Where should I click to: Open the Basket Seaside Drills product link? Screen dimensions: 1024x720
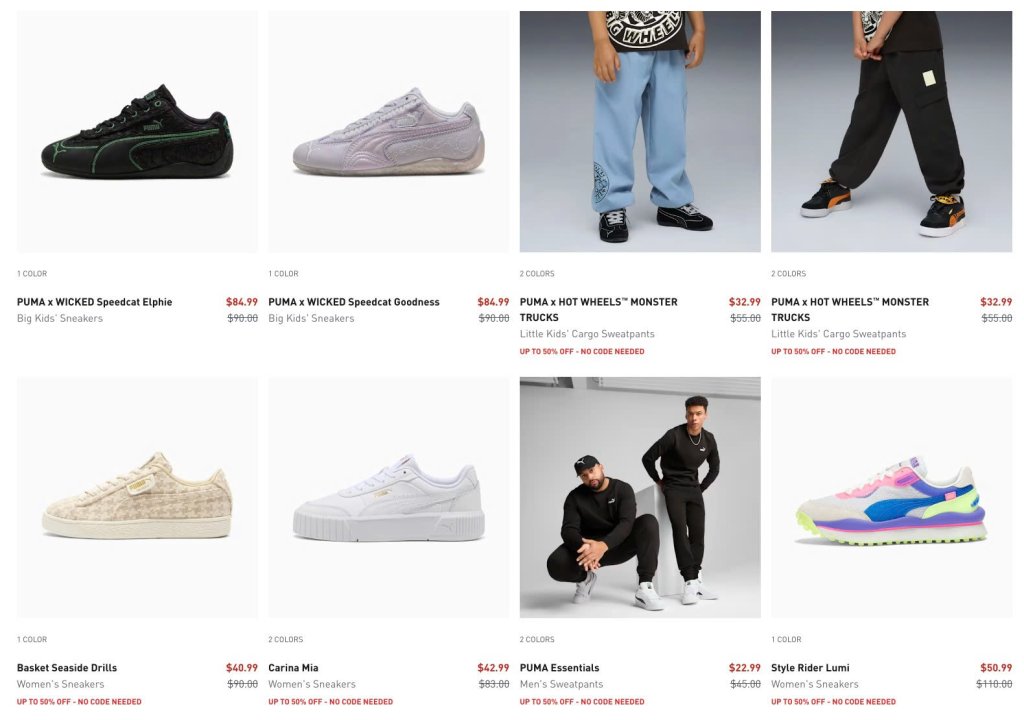pos(67,668)
